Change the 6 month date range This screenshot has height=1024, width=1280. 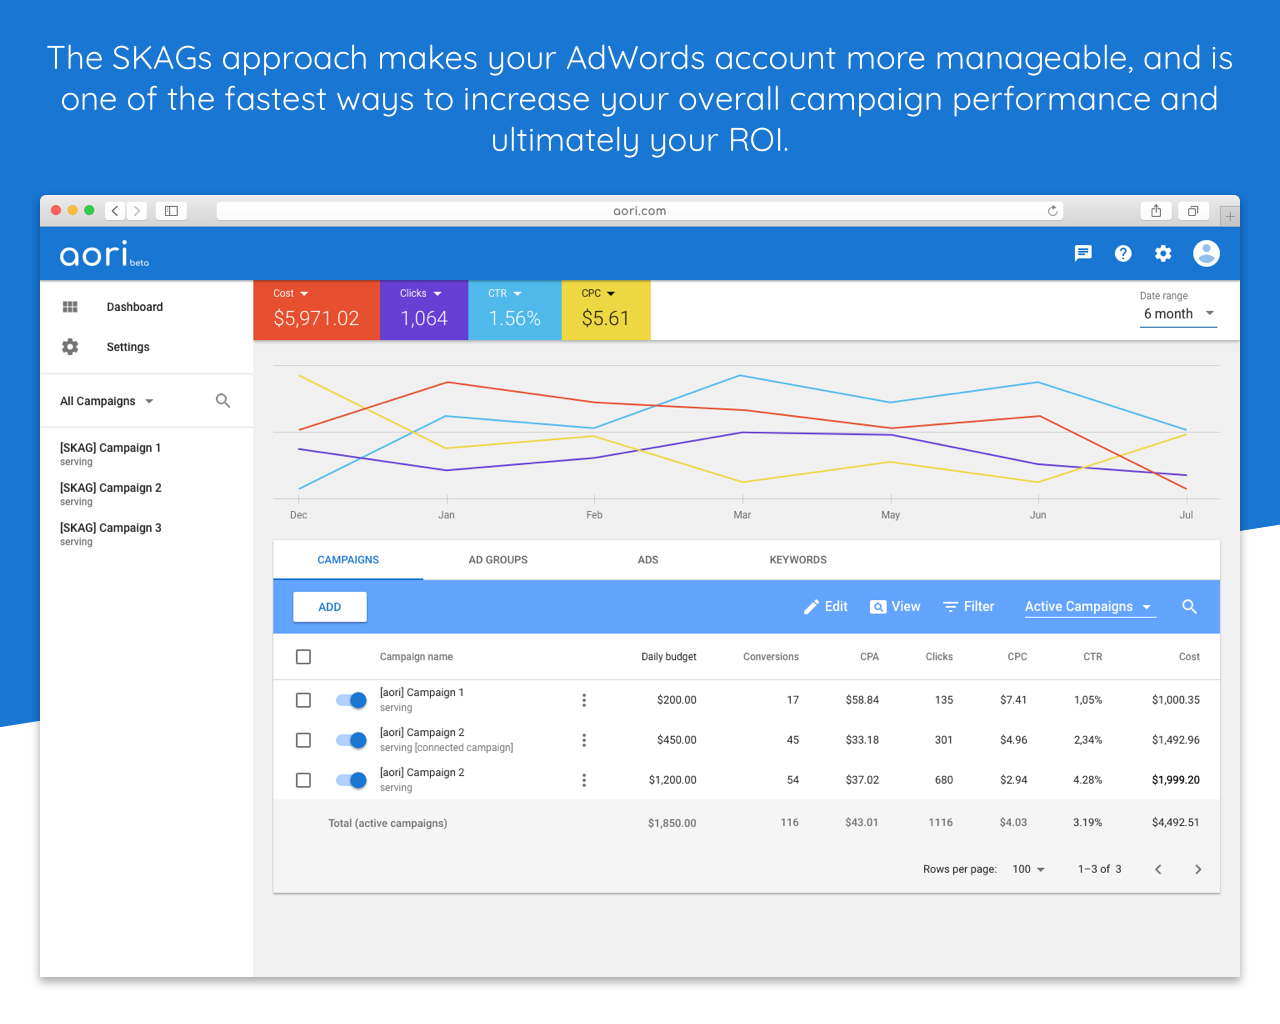click(1179, 314)
